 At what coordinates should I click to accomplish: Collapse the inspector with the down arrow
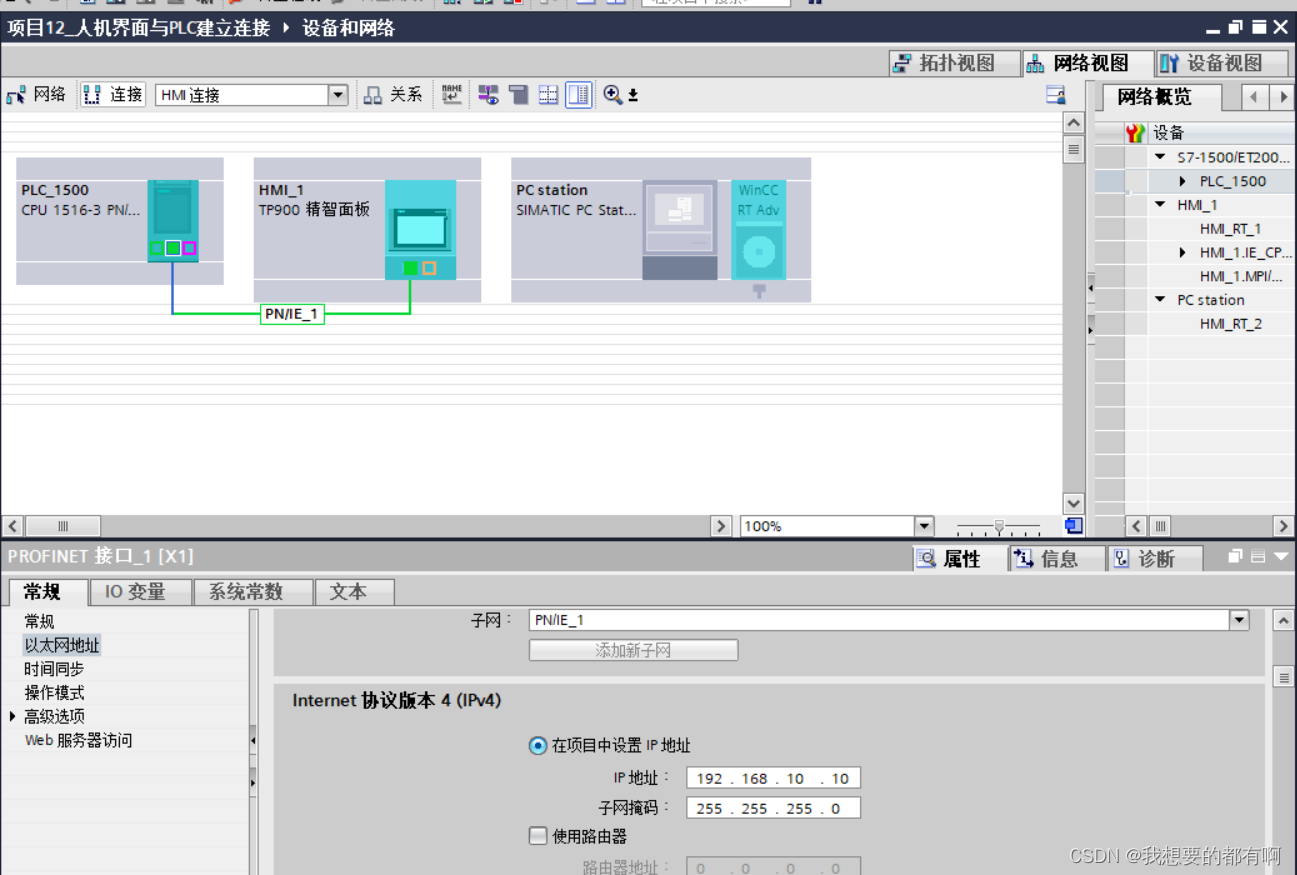click(1281, 557)
